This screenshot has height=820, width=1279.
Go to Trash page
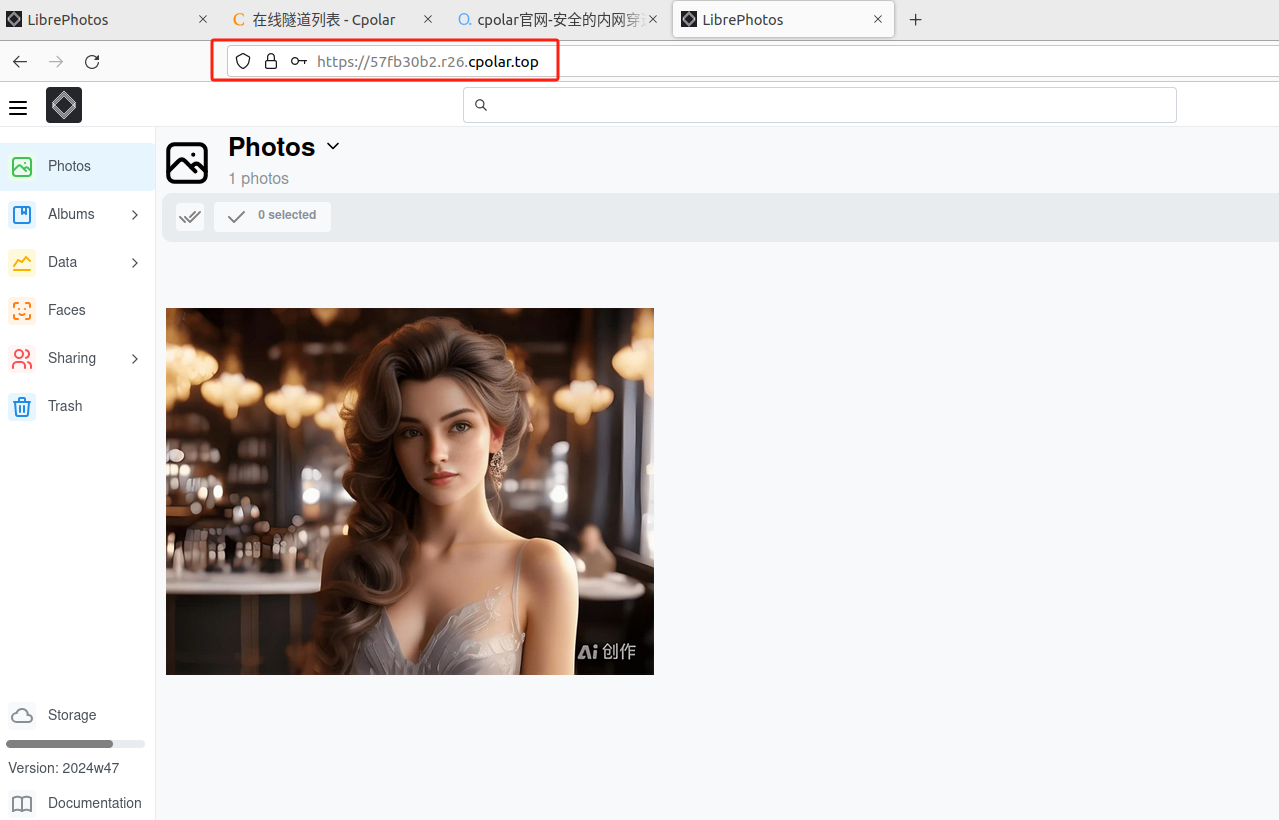[x=77, y=406]
